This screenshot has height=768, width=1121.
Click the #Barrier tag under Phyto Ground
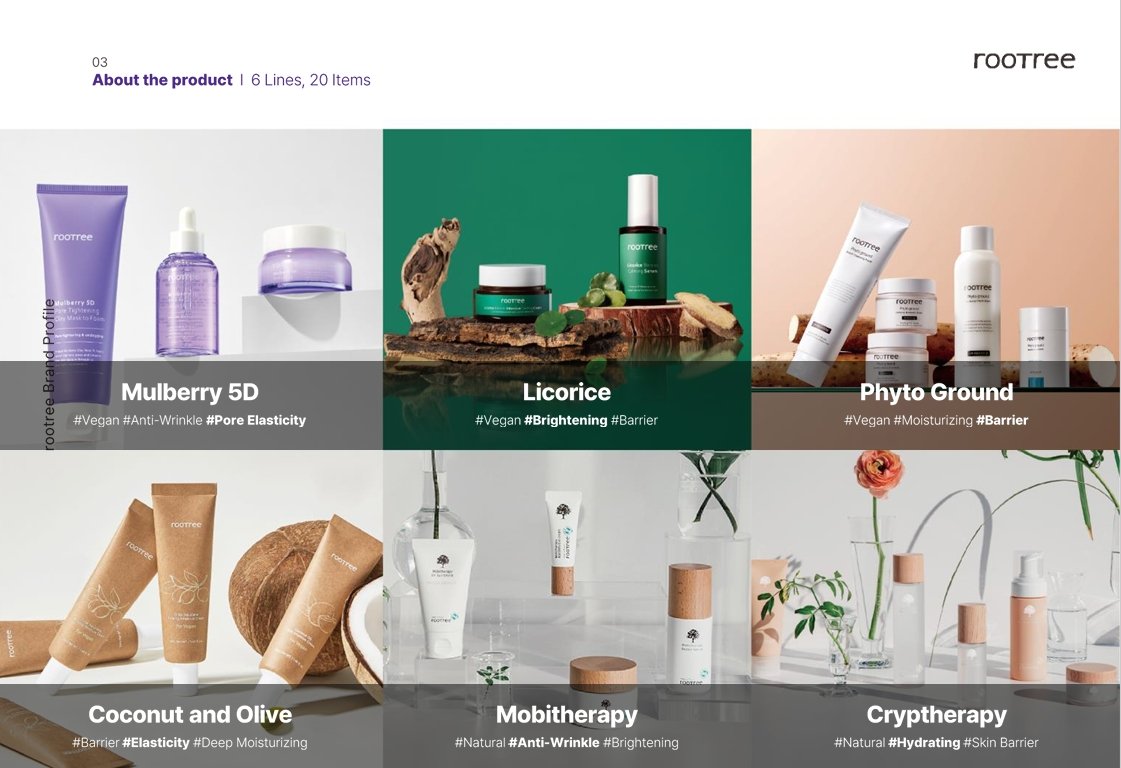click(1002, 420)
